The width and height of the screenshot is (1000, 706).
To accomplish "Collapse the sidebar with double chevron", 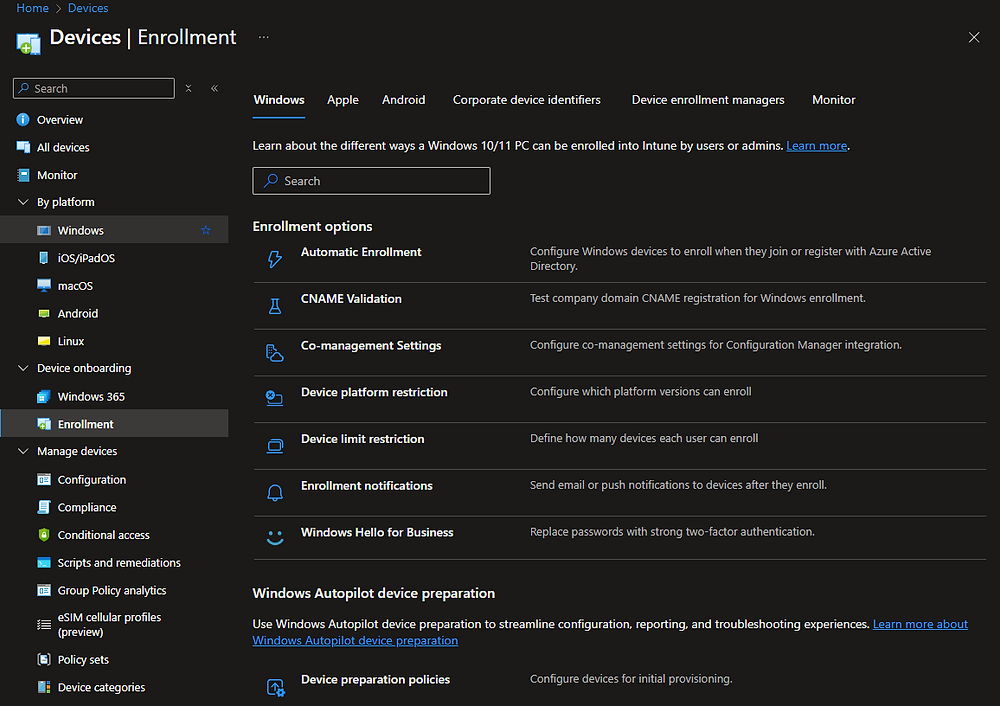I will click(214, 89).
